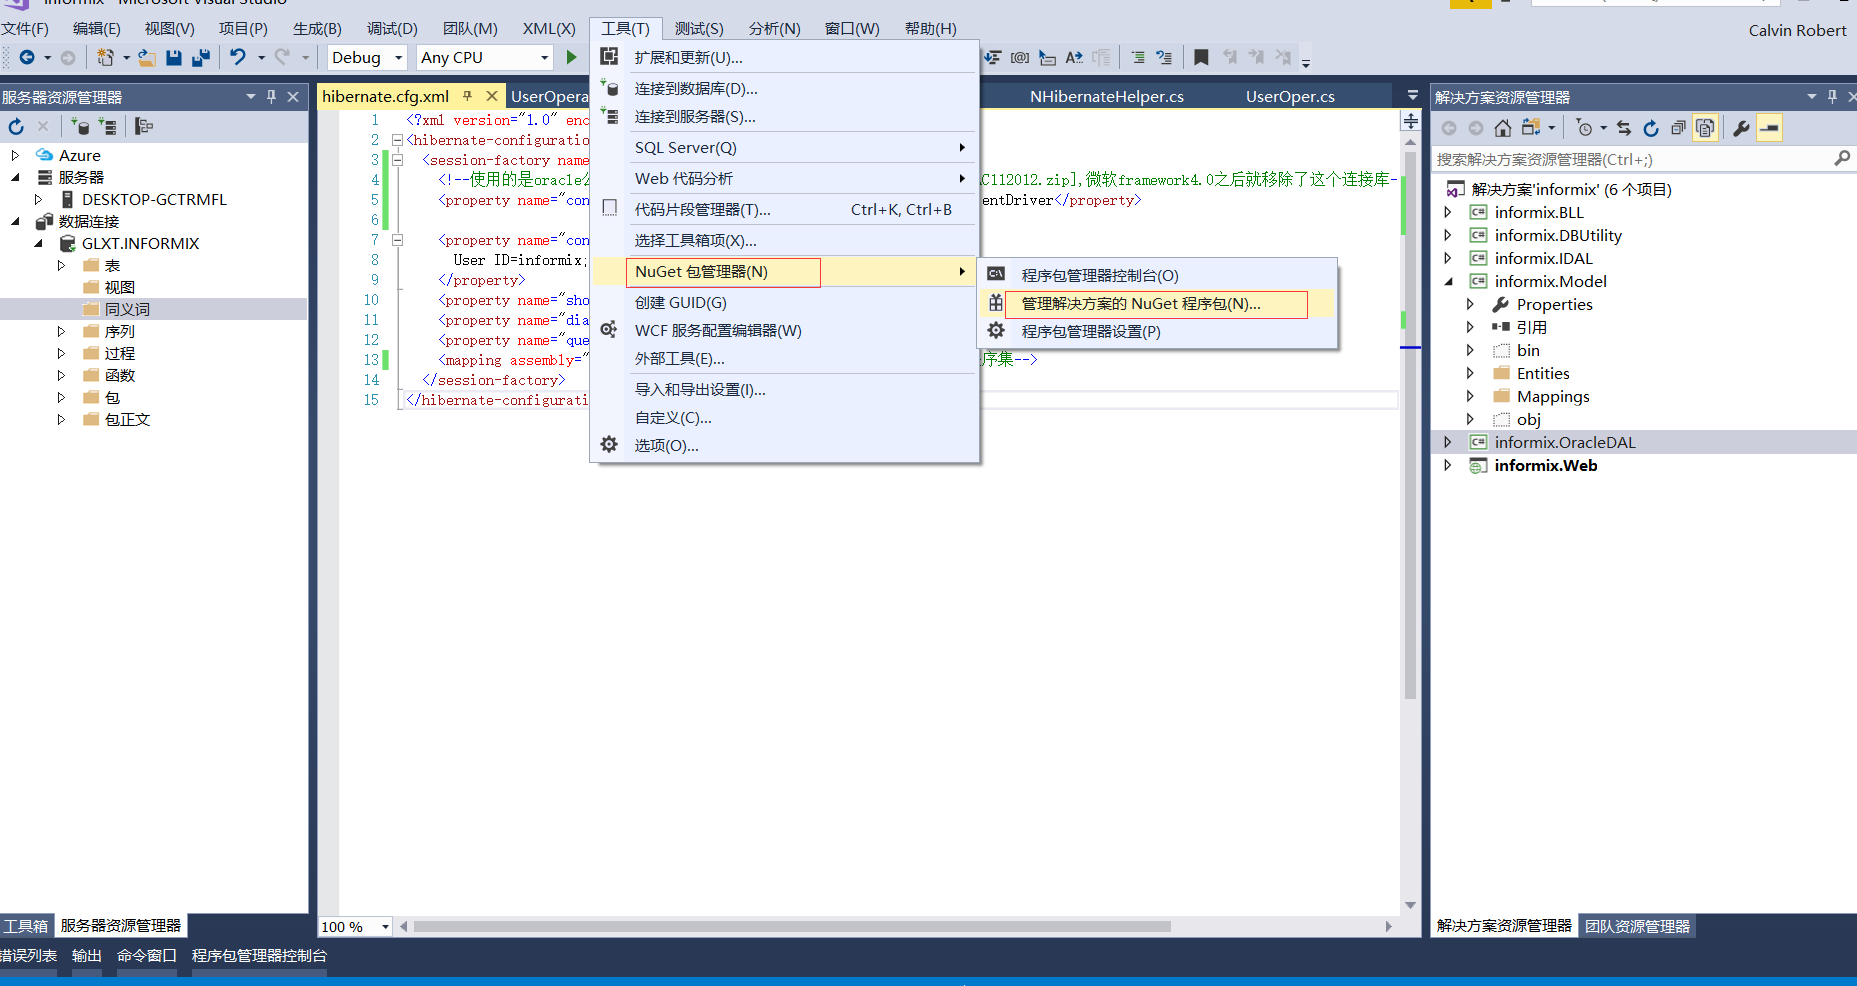Click the toolbar overflow options arrow
Viewport: 1857px width, 986px height.
[1305, 62]
